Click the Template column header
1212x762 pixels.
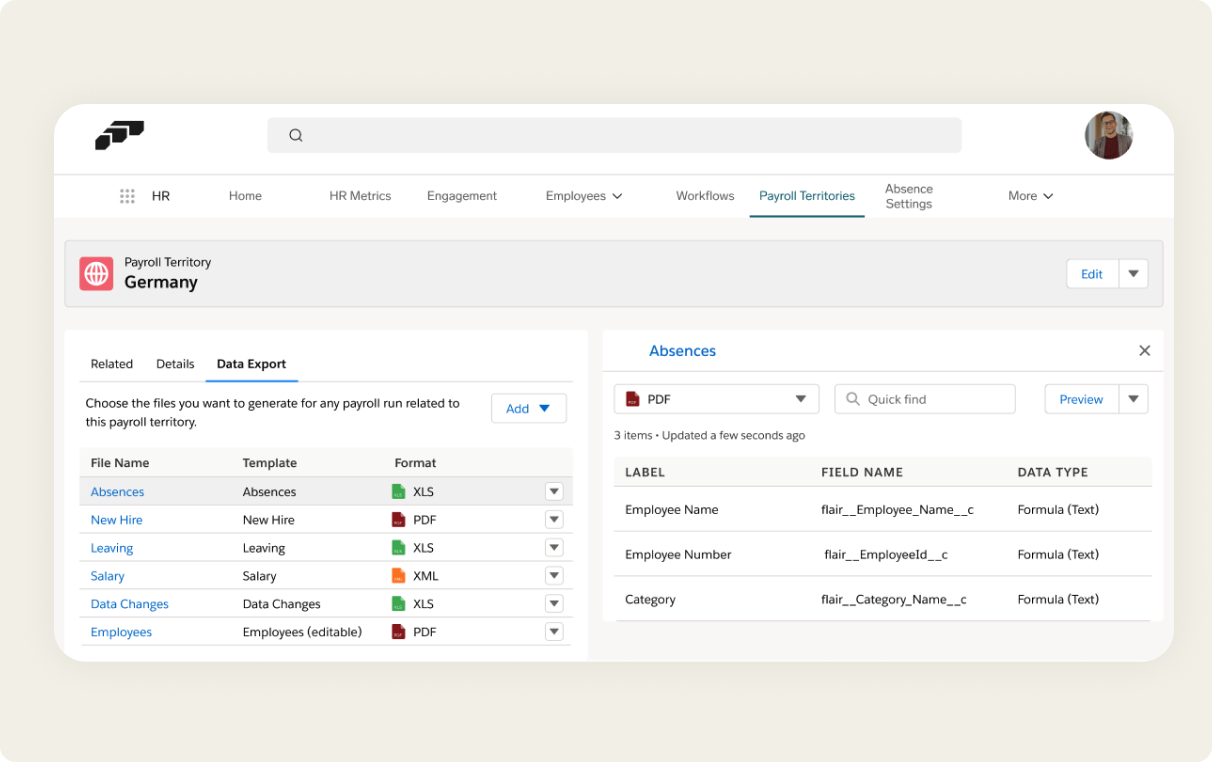pos(270,463)
